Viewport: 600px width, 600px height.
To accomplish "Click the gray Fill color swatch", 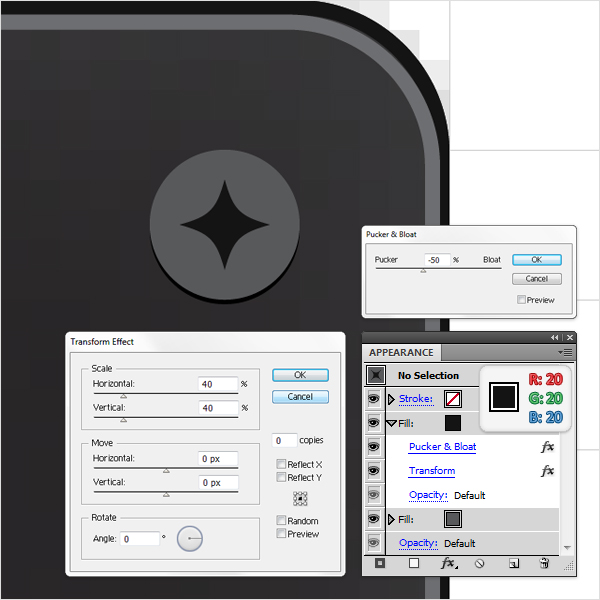I will (453, 519).
